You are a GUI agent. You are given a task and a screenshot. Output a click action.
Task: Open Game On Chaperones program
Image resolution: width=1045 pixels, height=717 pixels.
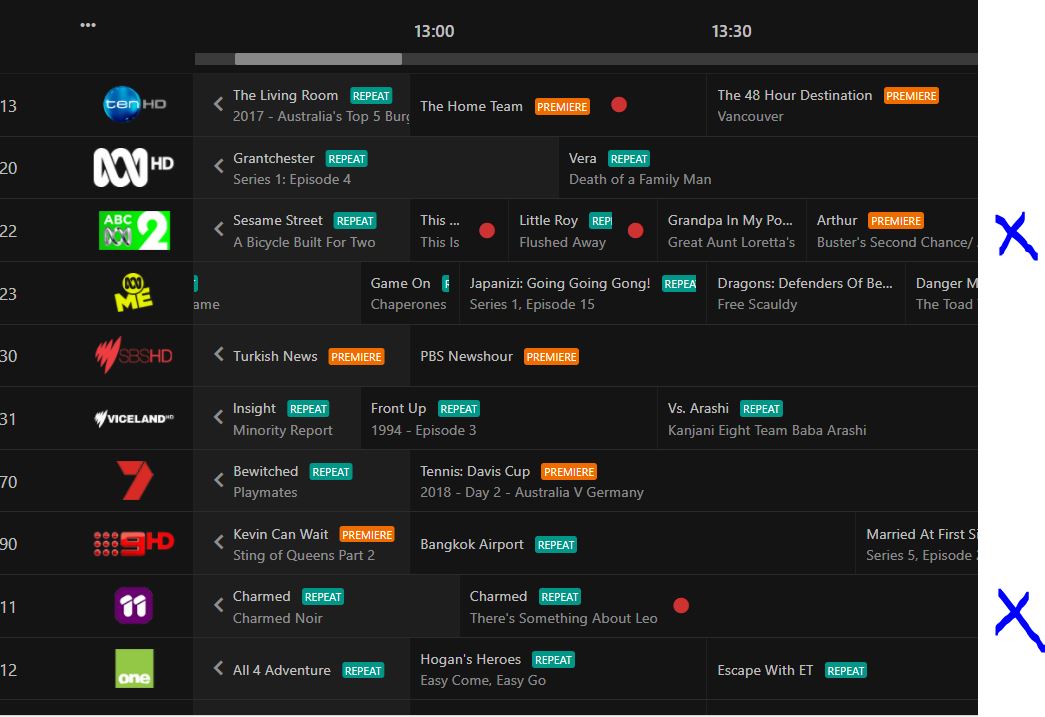[410, 293]
